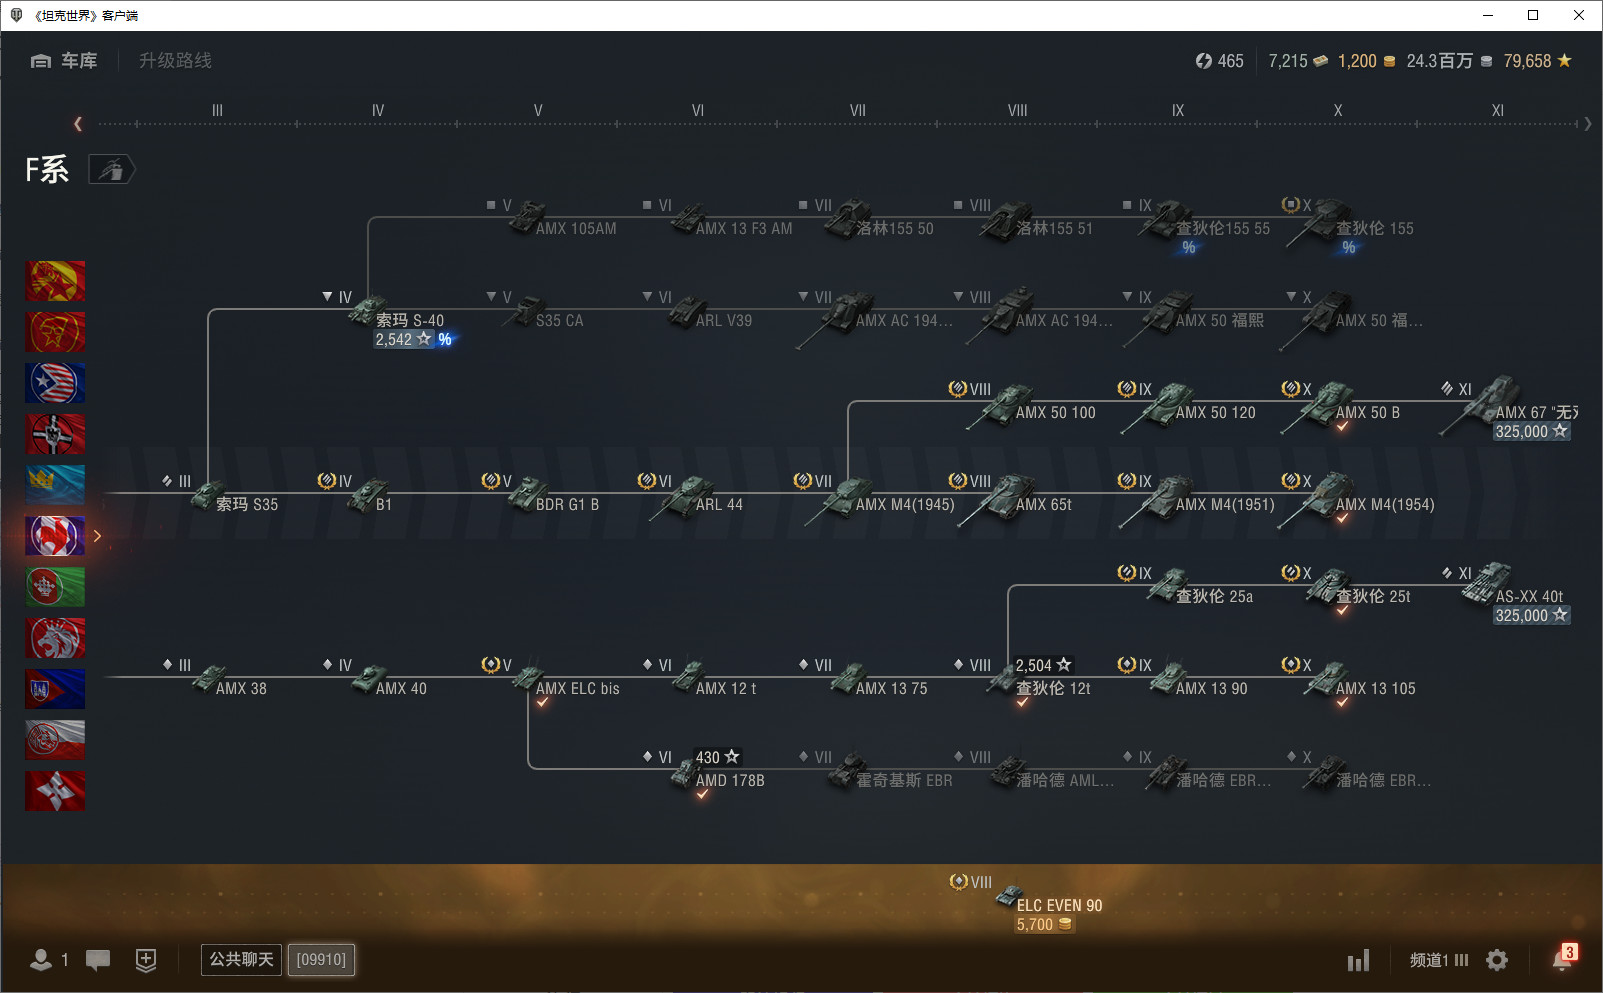Open the [09910] chat channel button

pyautogui.click(x=321, y=960)
